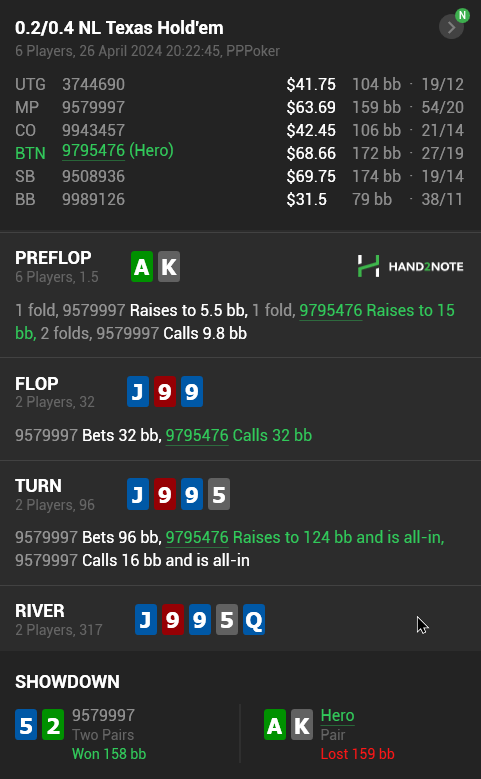This screenshot has height=779, width=481.
Task: Click the chevron arrow button at top right
Action: click(x=451, y=27)
